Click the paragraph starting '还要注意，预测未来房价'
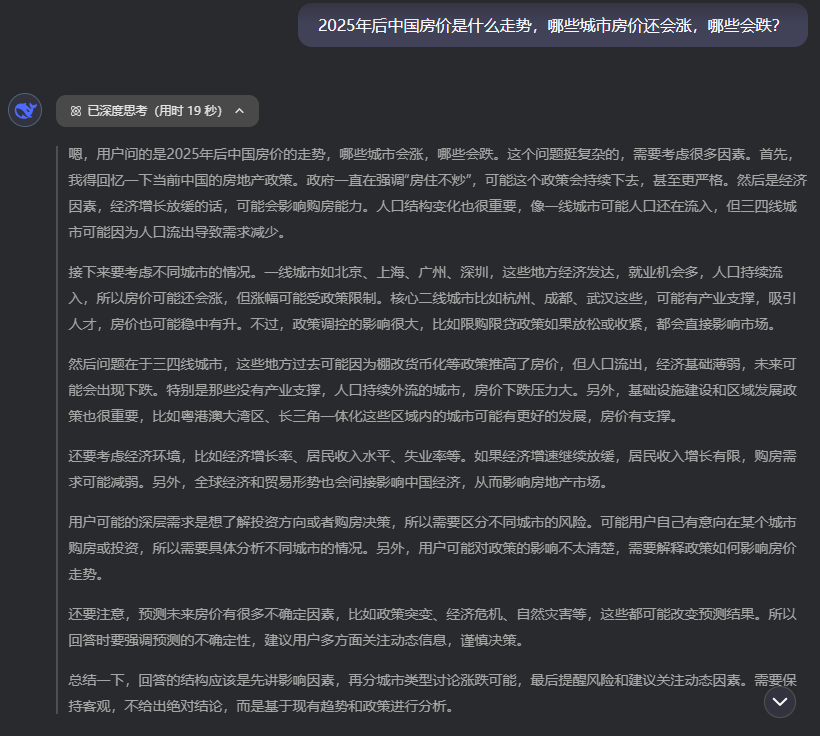Viewport: 820px width, 736px height. point(433,627)
